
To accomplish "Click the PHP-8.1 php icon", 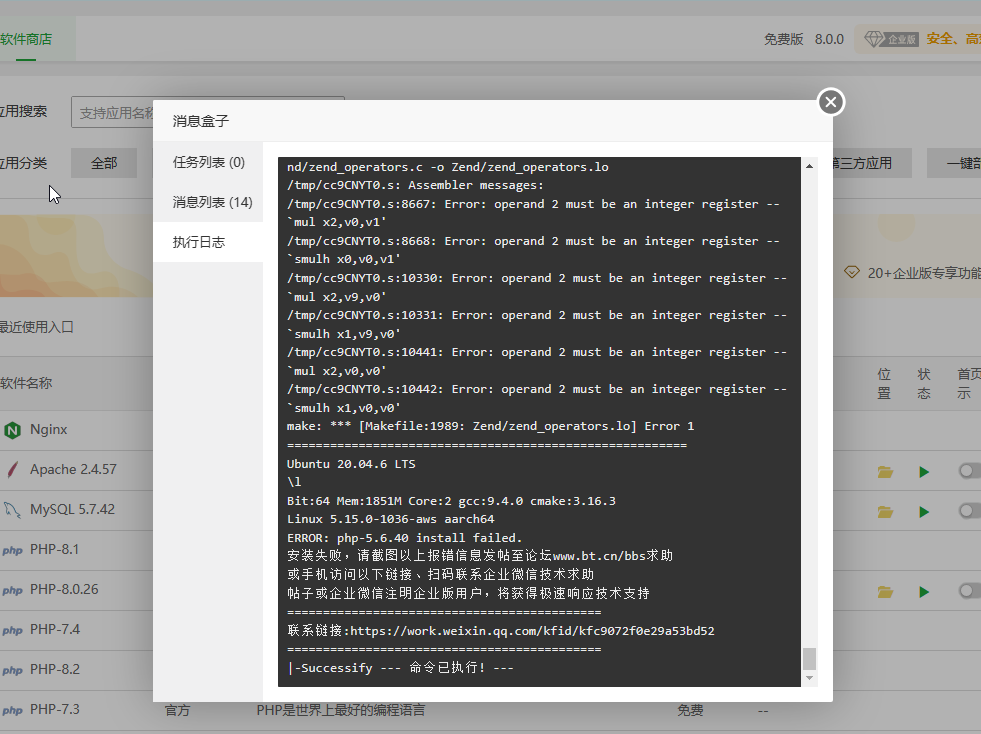I will pyautogui.click(x=12, y=551).
